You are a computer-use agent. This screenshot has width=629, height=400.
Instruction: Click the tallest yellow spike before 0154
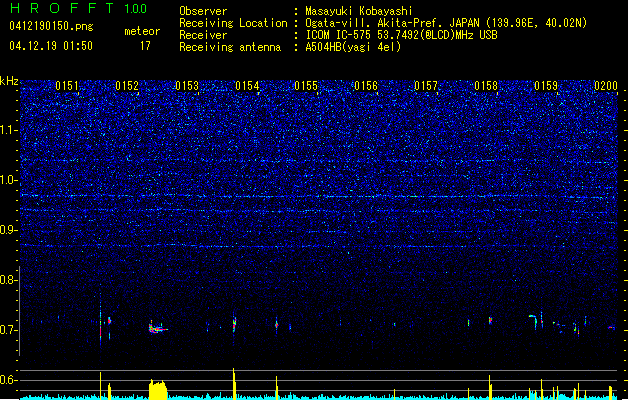[x=234, y=383]
